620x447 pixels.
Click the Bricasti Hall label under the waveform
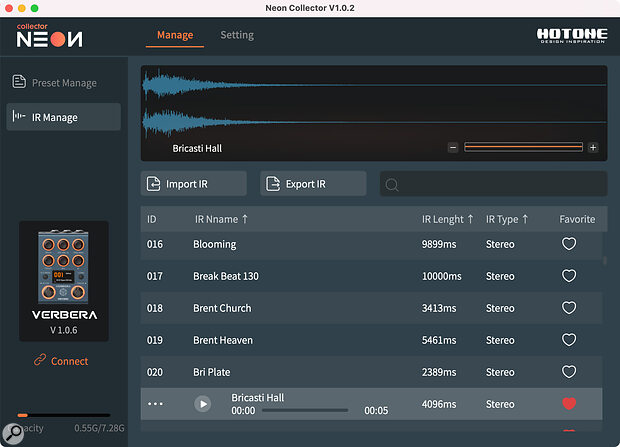(197, 148)
